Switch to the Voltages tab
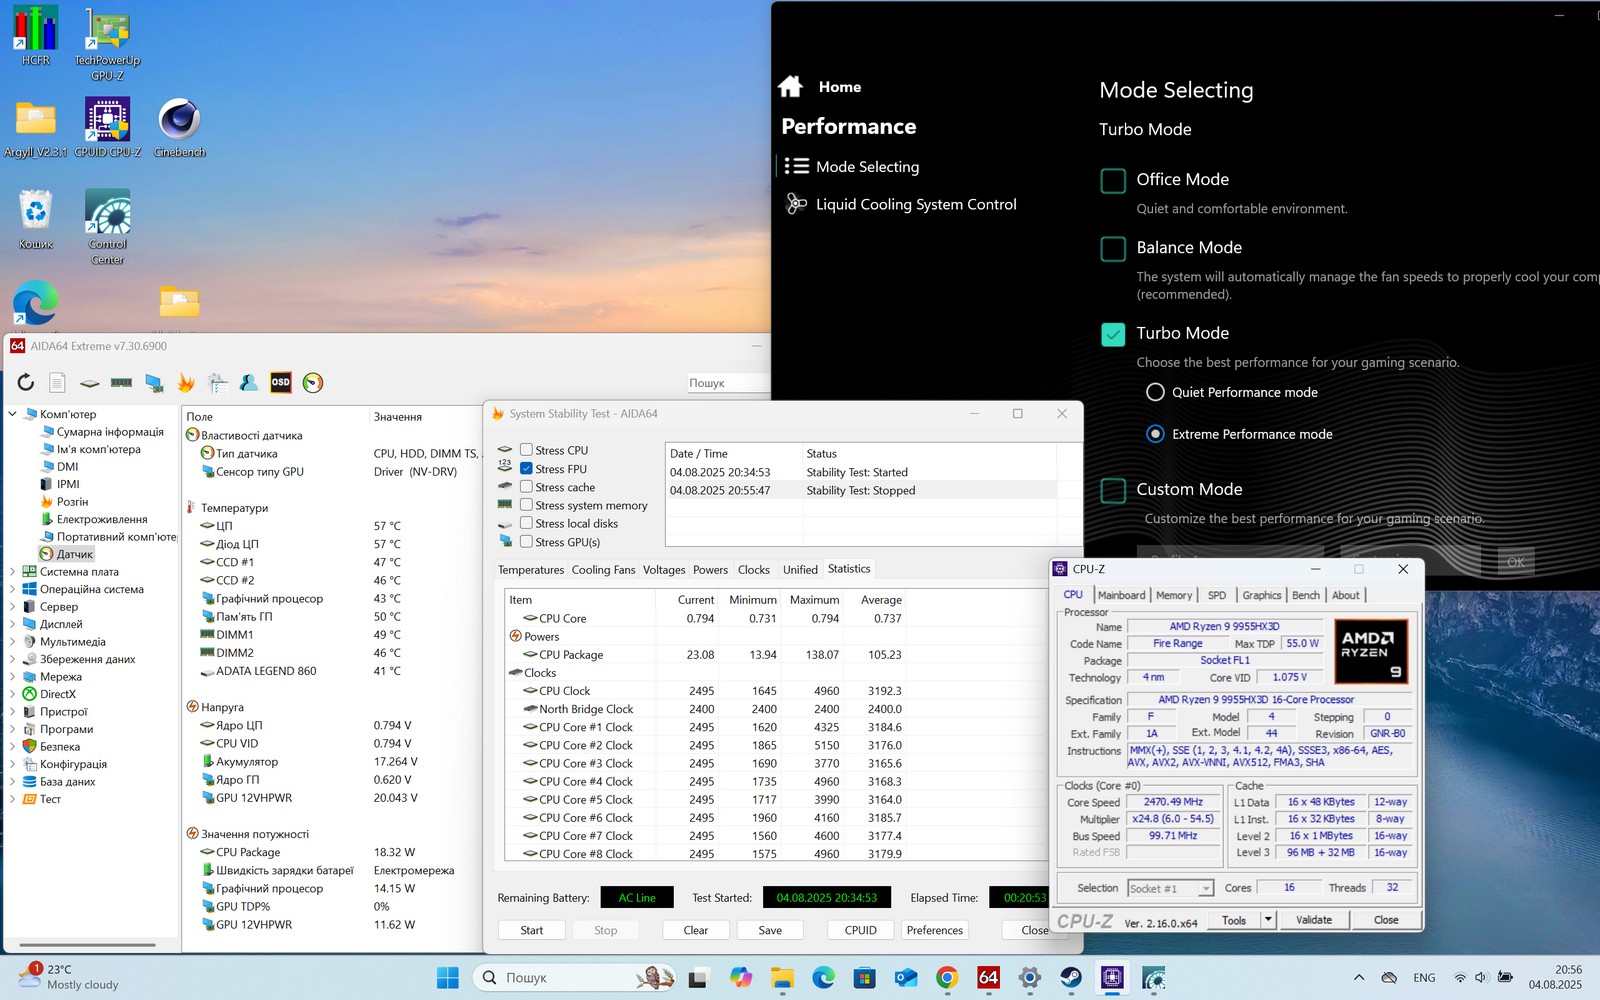Image resolution: width=1600 pixels, height=1000 pixels. 664,570
